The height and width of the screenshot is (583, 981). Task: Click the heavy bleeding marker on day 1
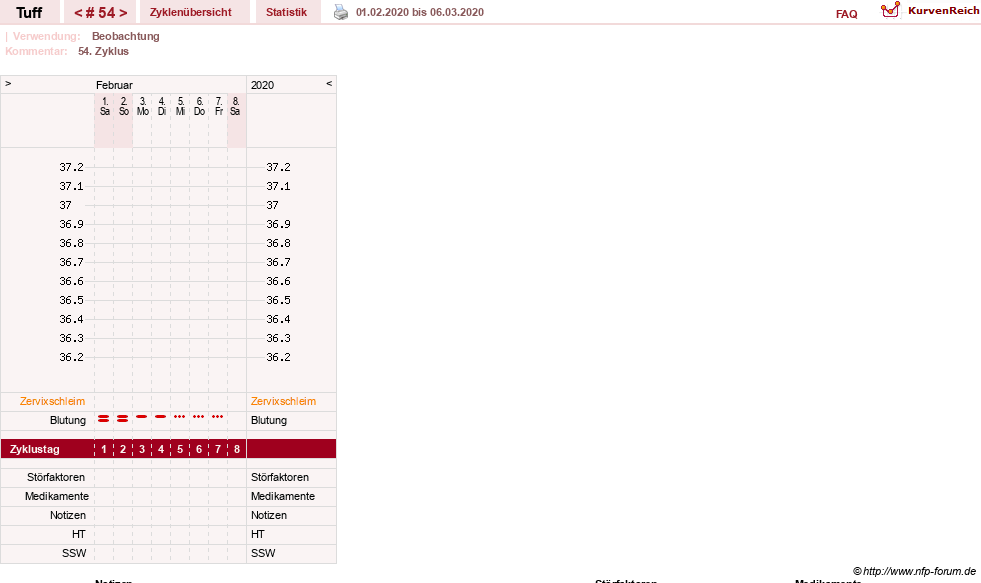point(104,418)
